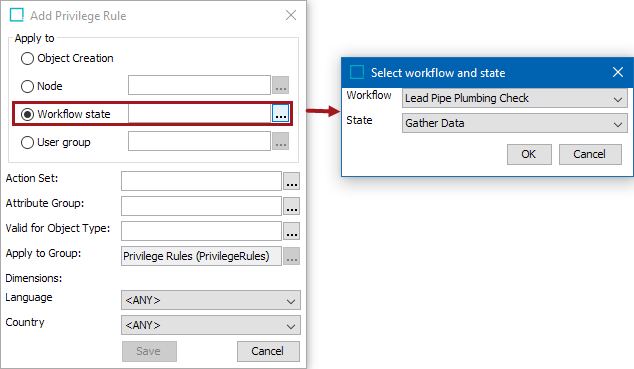Close the Select workflow and state dialog
The image size is (634, 369).
point(617,72)
